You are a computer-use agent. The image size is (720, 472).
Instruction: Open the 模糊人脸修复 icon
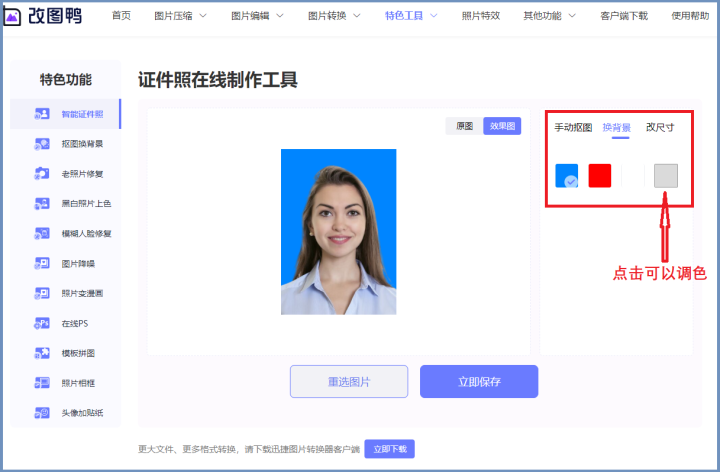click(42, 233)
